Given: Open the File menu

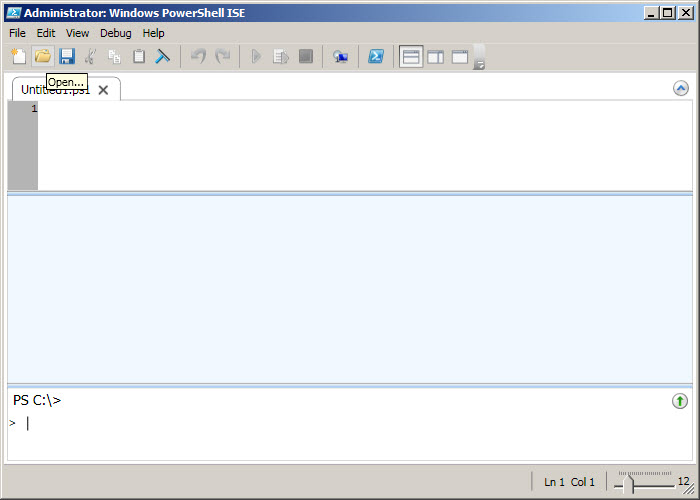Looking at the screenshot, I should tap(17, 33).
